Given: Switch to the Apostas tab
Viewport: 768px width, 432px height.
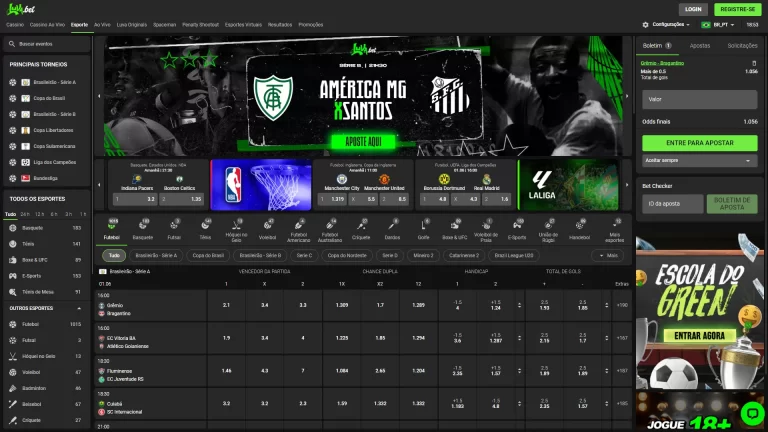Looking at the screenshot, I should 699,46.
